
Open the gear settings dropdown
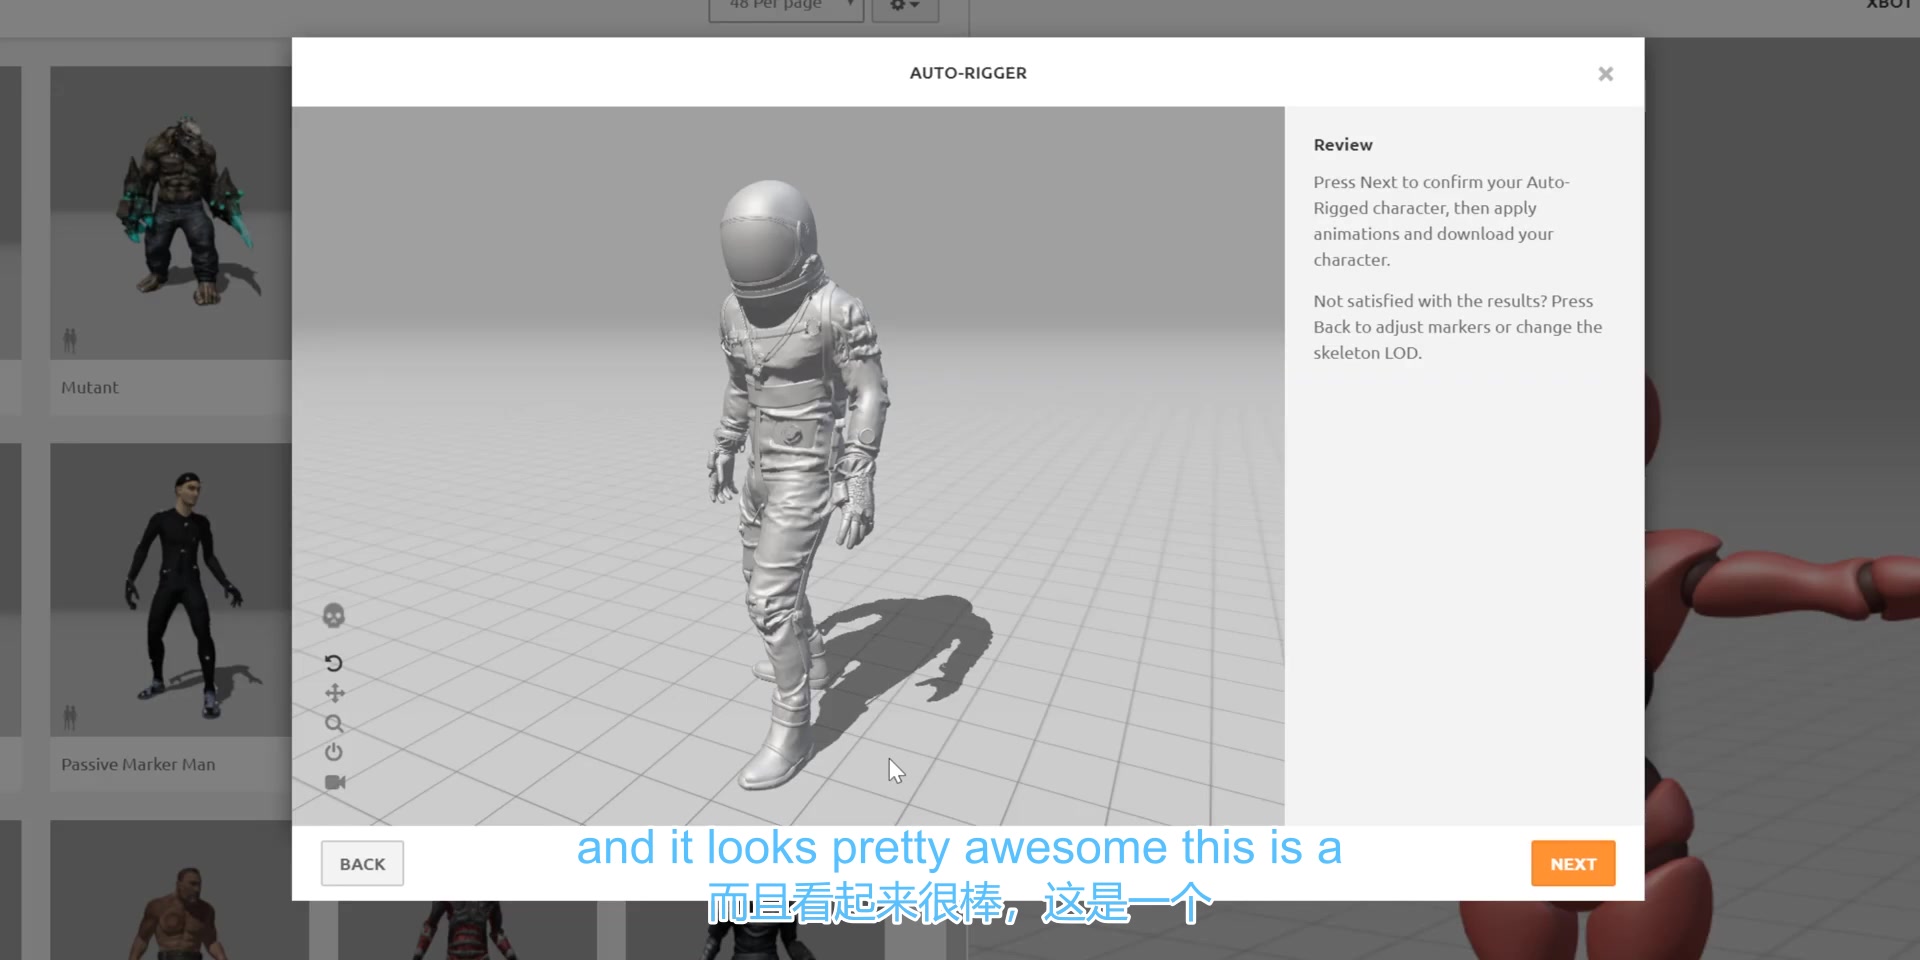coord(905,8)
